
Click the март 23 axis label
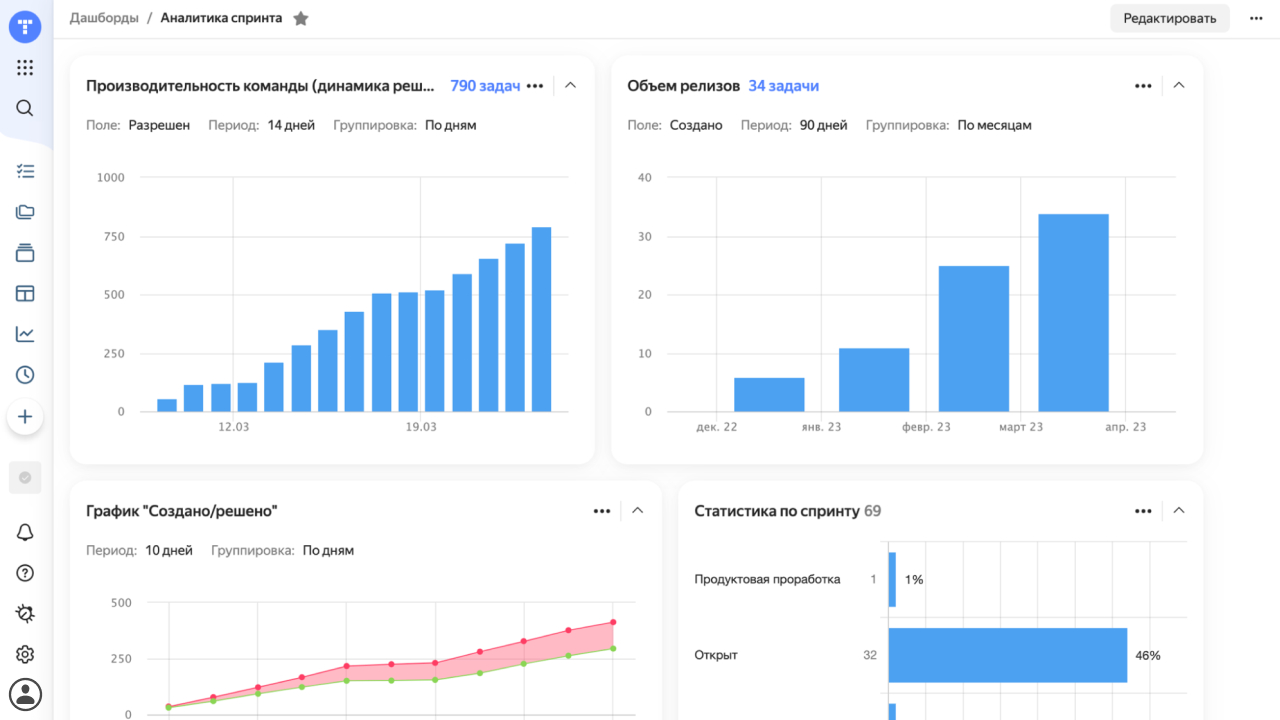1021,427
